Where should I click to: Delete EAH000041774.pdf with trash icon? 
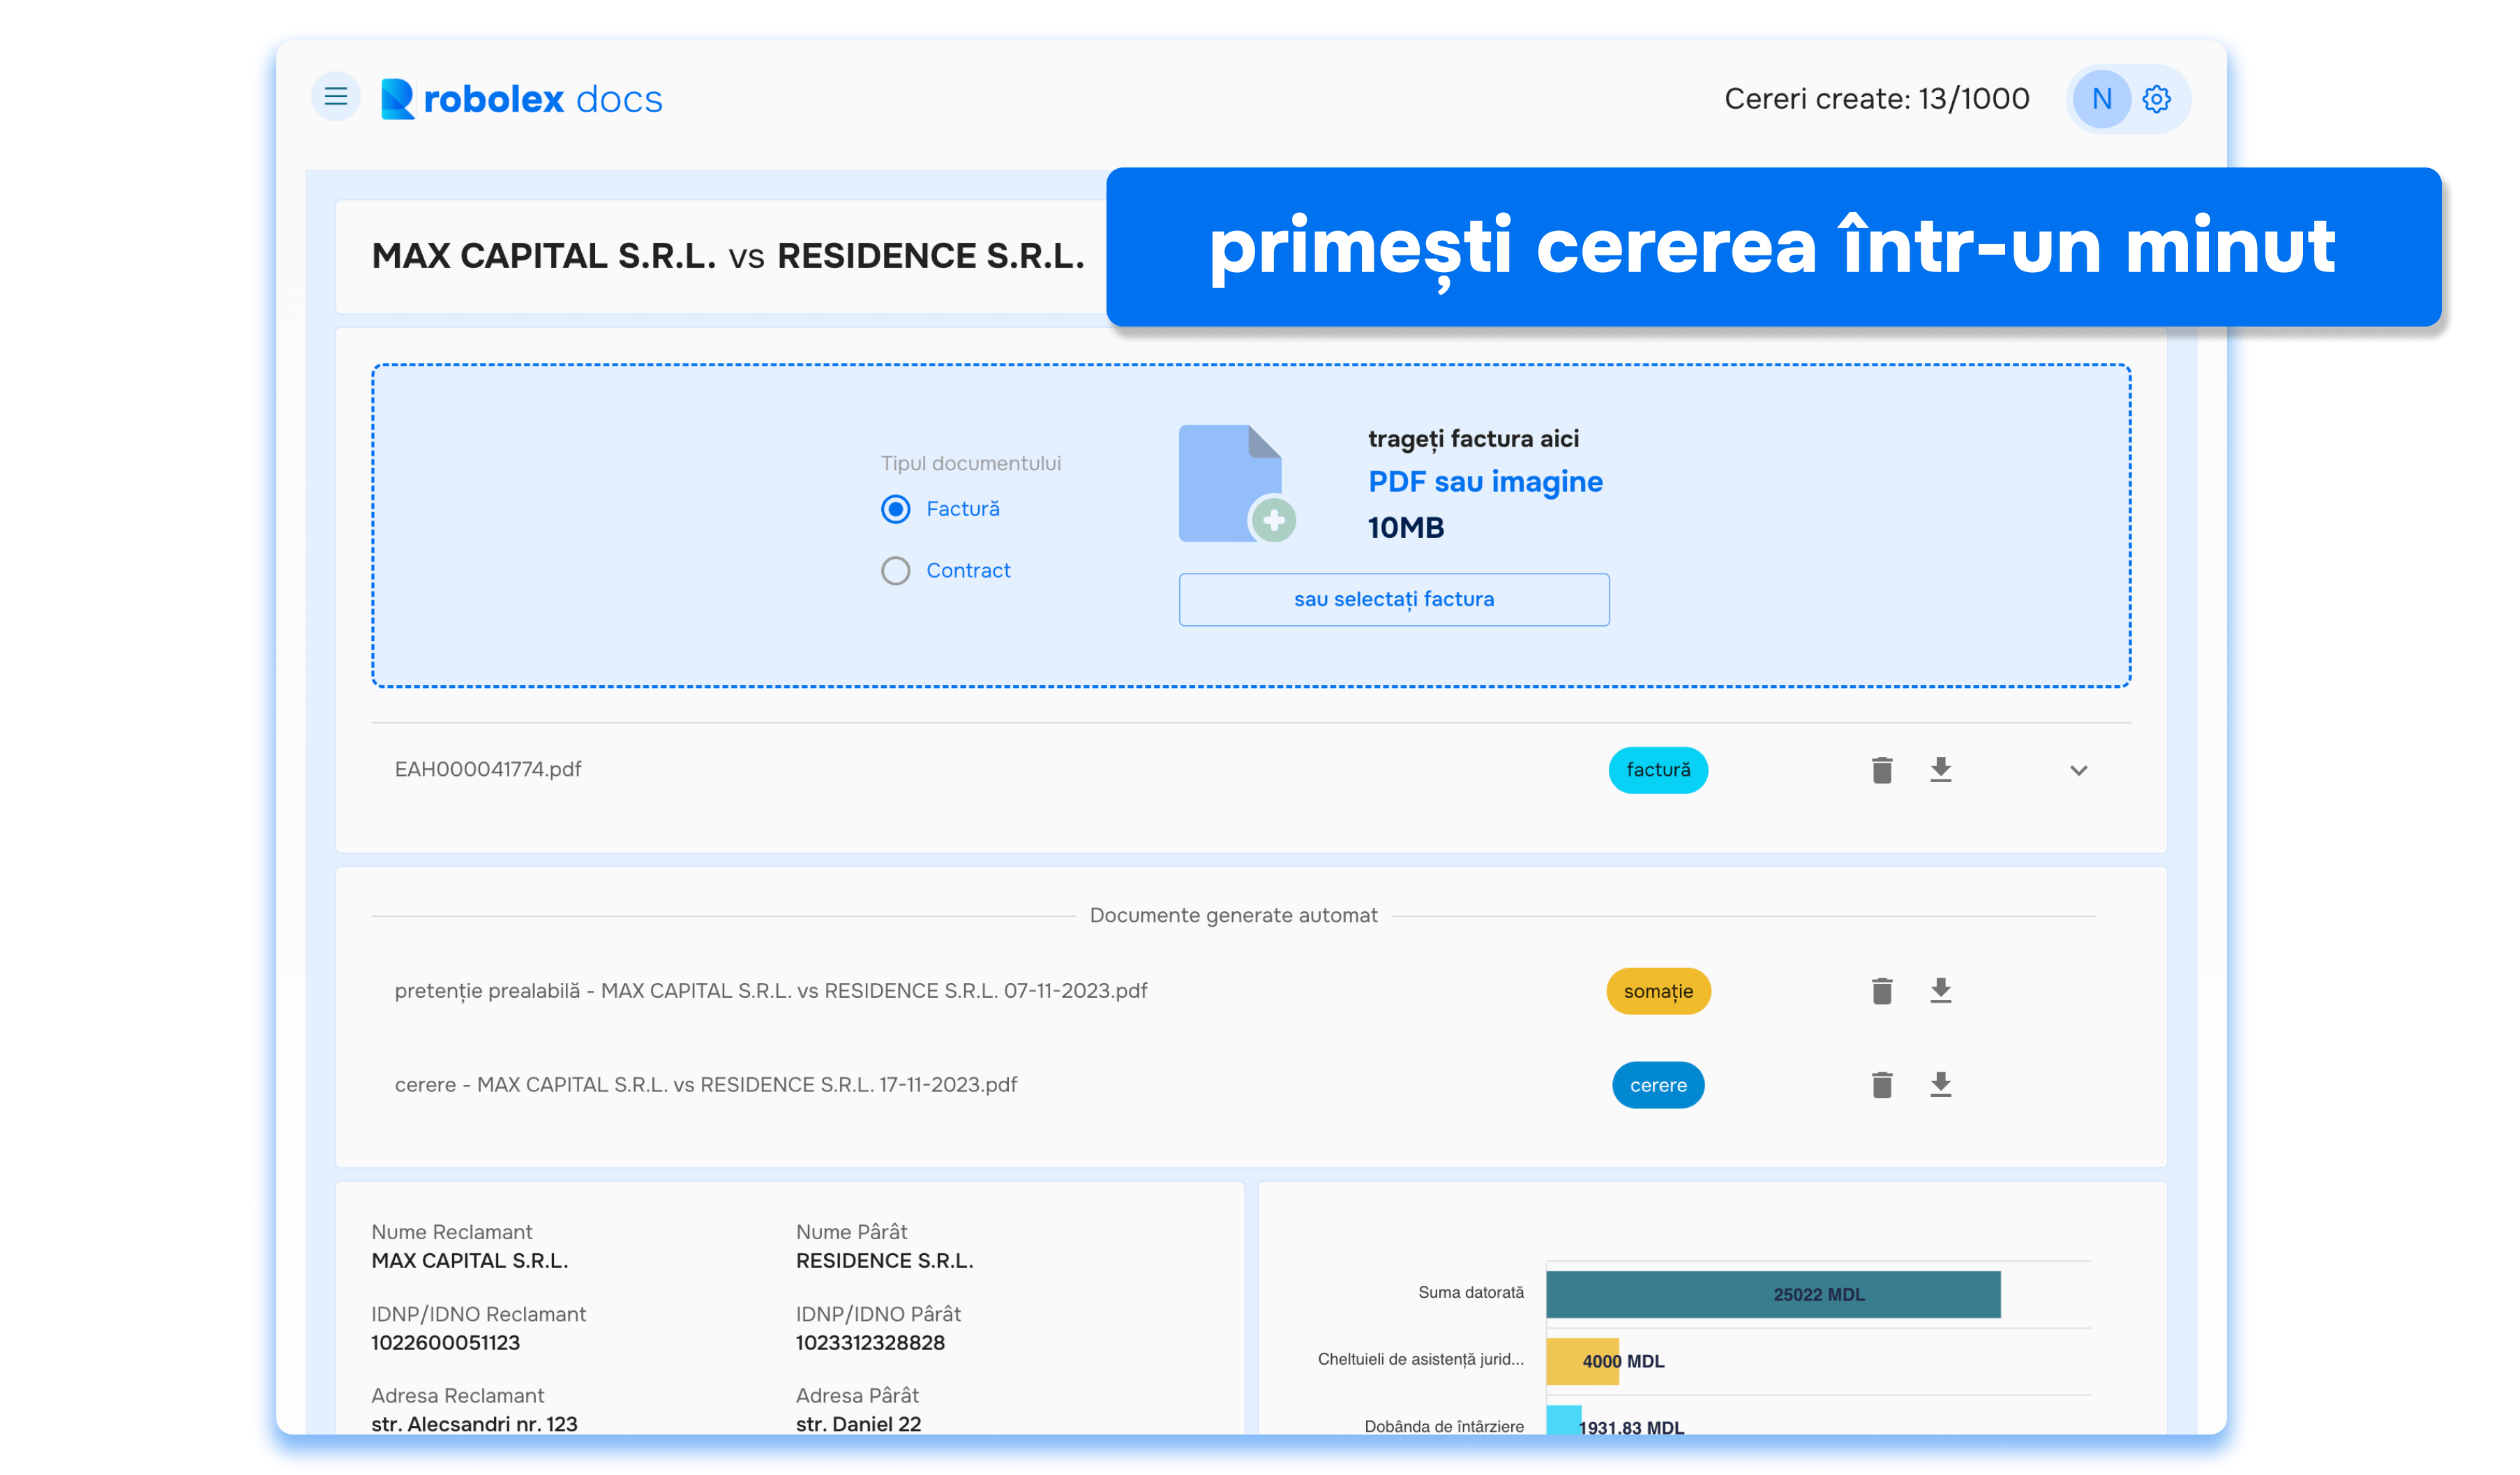click(x=1882, y=770)
